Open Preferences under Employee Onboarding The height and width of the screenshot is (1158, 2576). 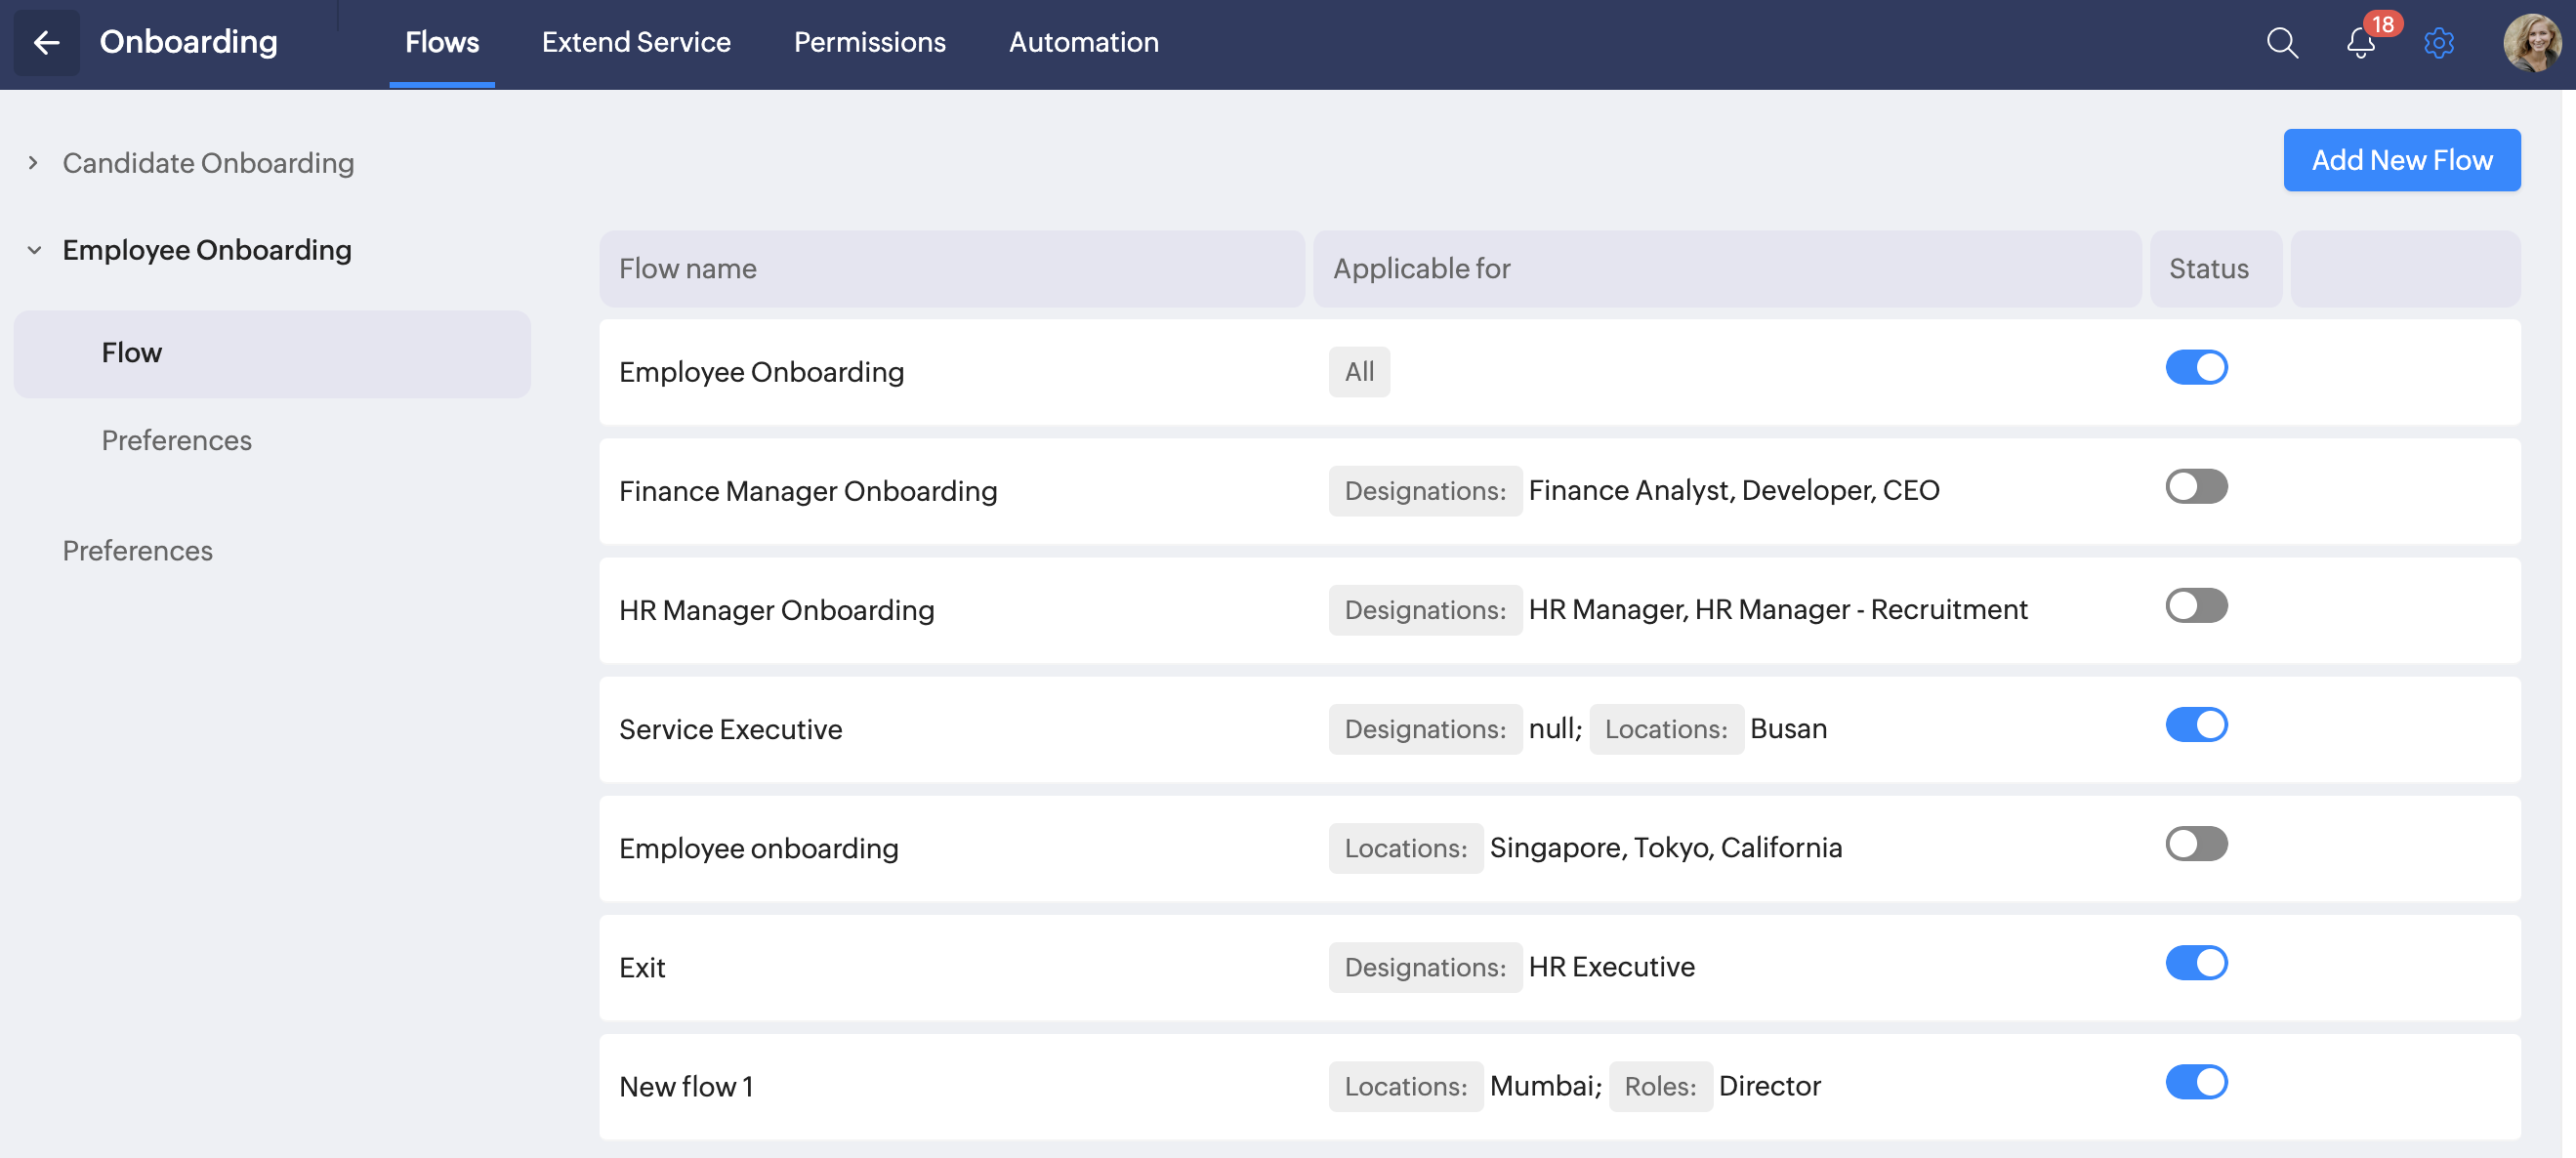pyautogui.click(x=176, y=440)
